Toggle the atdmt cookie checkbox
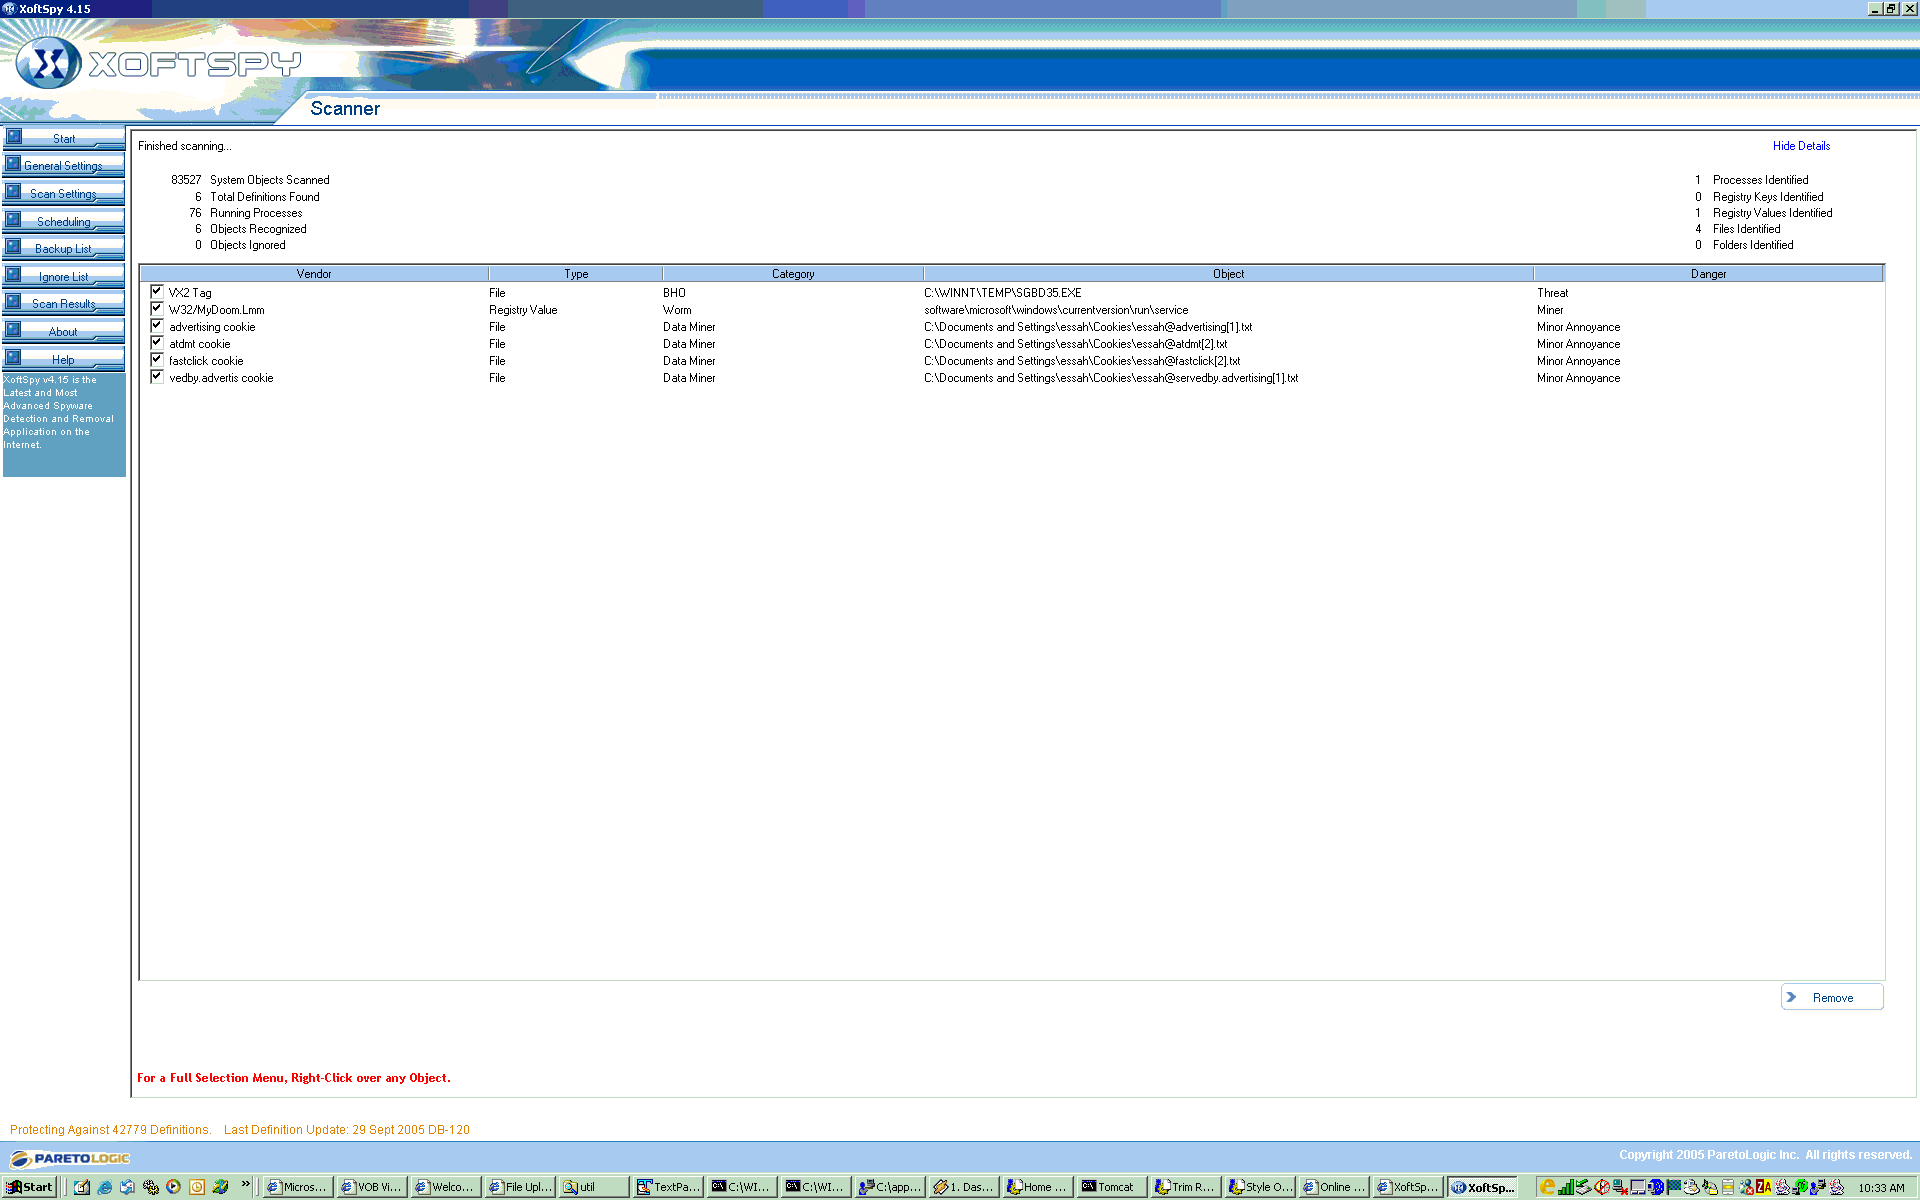The image size is (1920, 1200). pos(157,342)
